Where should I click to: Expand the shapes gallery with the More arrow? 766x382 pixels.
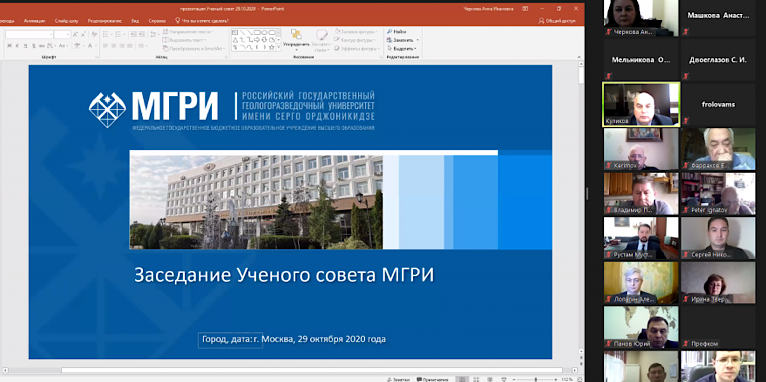point(278,47)
